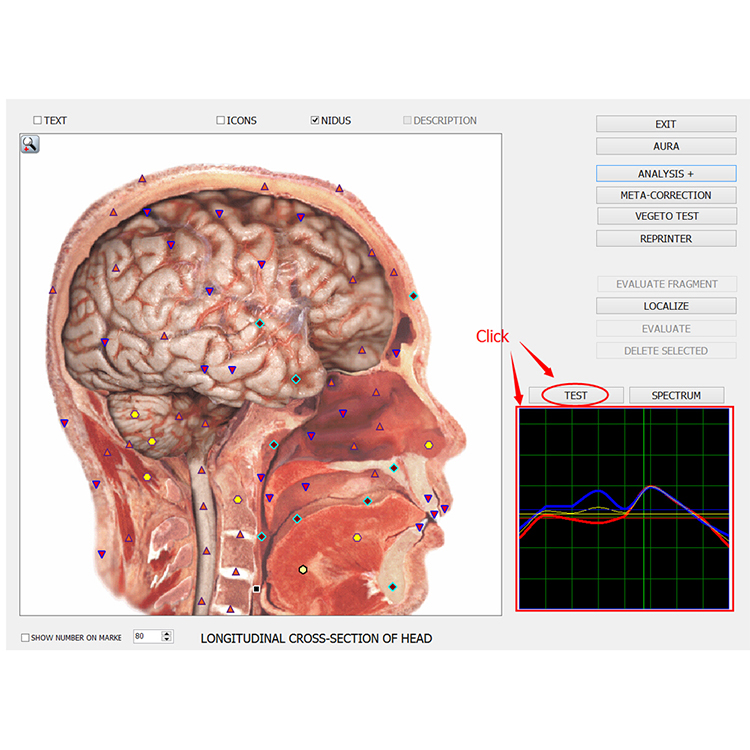Select the cyan diamond marker on forehead
The width and height of the screenshot is (750, 750).
pos(413,296)
